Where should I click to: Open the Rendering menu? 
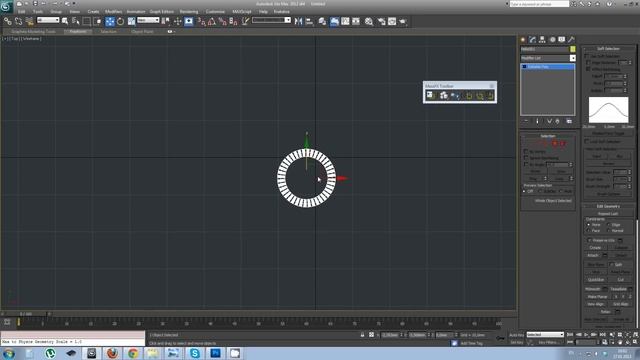click(189, 11)
